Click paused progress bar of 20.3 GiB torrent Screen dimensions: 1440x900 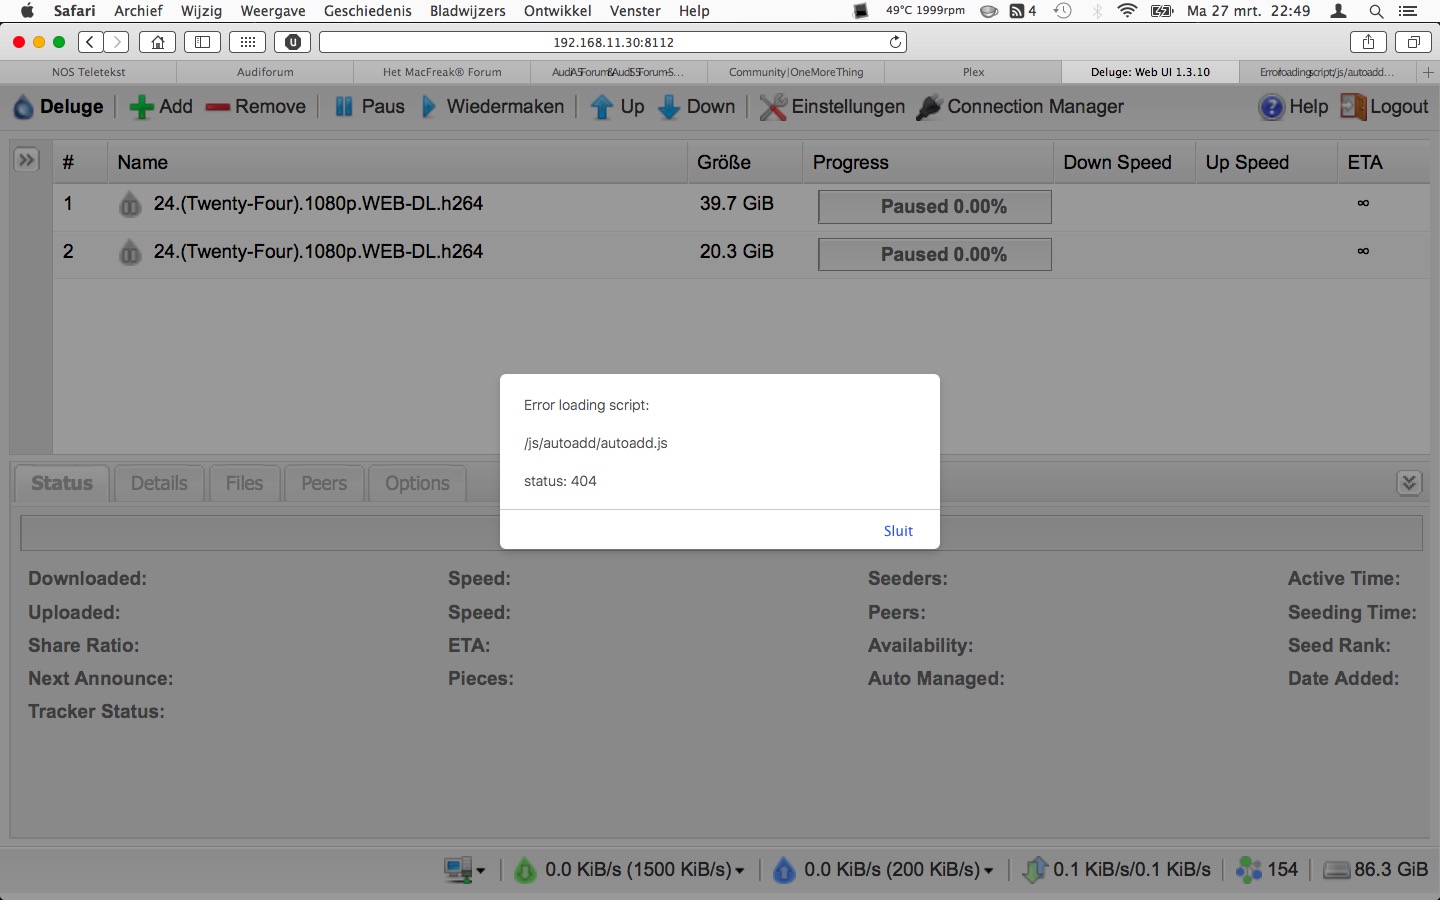coord(935,255)
